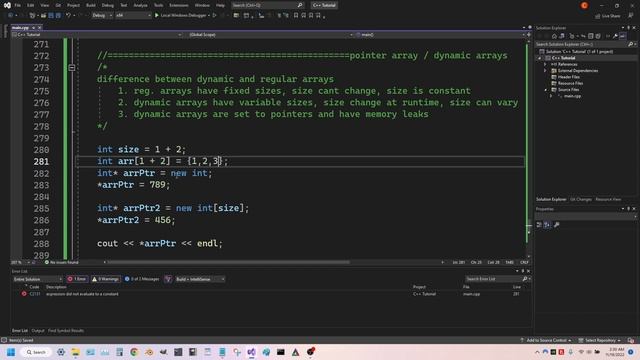Image resolution: width=640 pixels, height=360 pixels.
Task: Click the search magnifier in title bar
Action: (300, 5)
